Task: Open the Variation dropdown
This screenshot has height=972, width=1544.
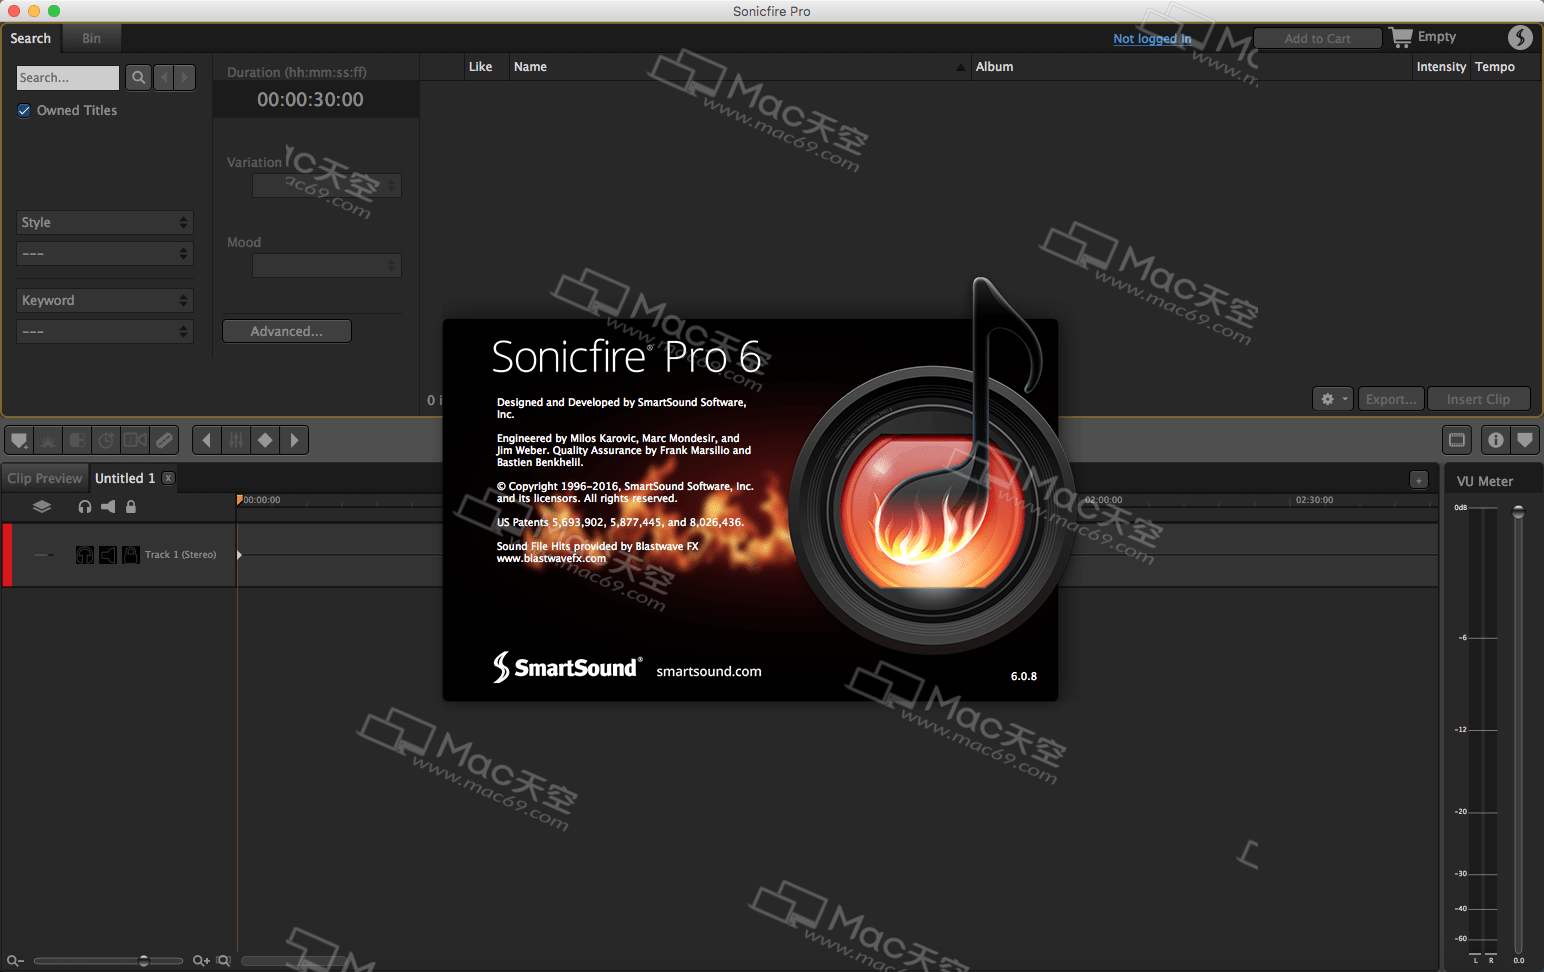Action: pos(327,185)
